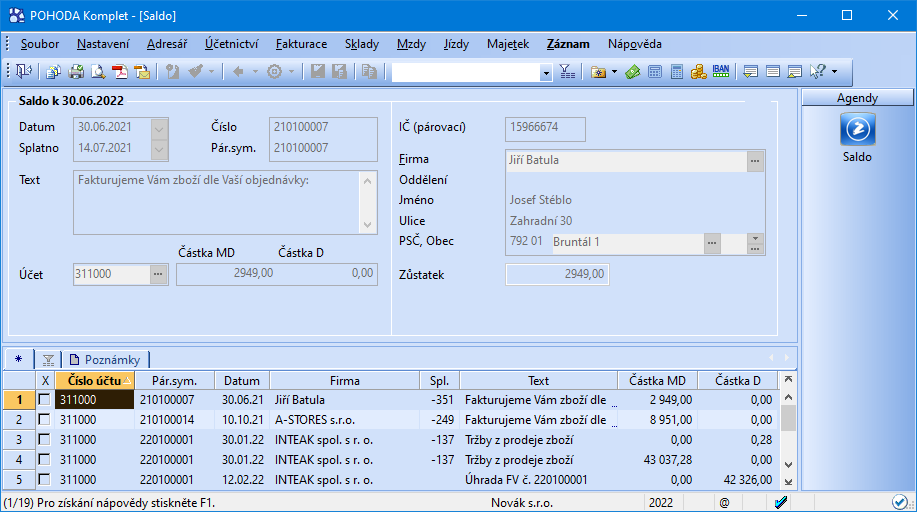
Task: Click the PDF export icon
Action: pyautogui.click(x=120, y=72)
